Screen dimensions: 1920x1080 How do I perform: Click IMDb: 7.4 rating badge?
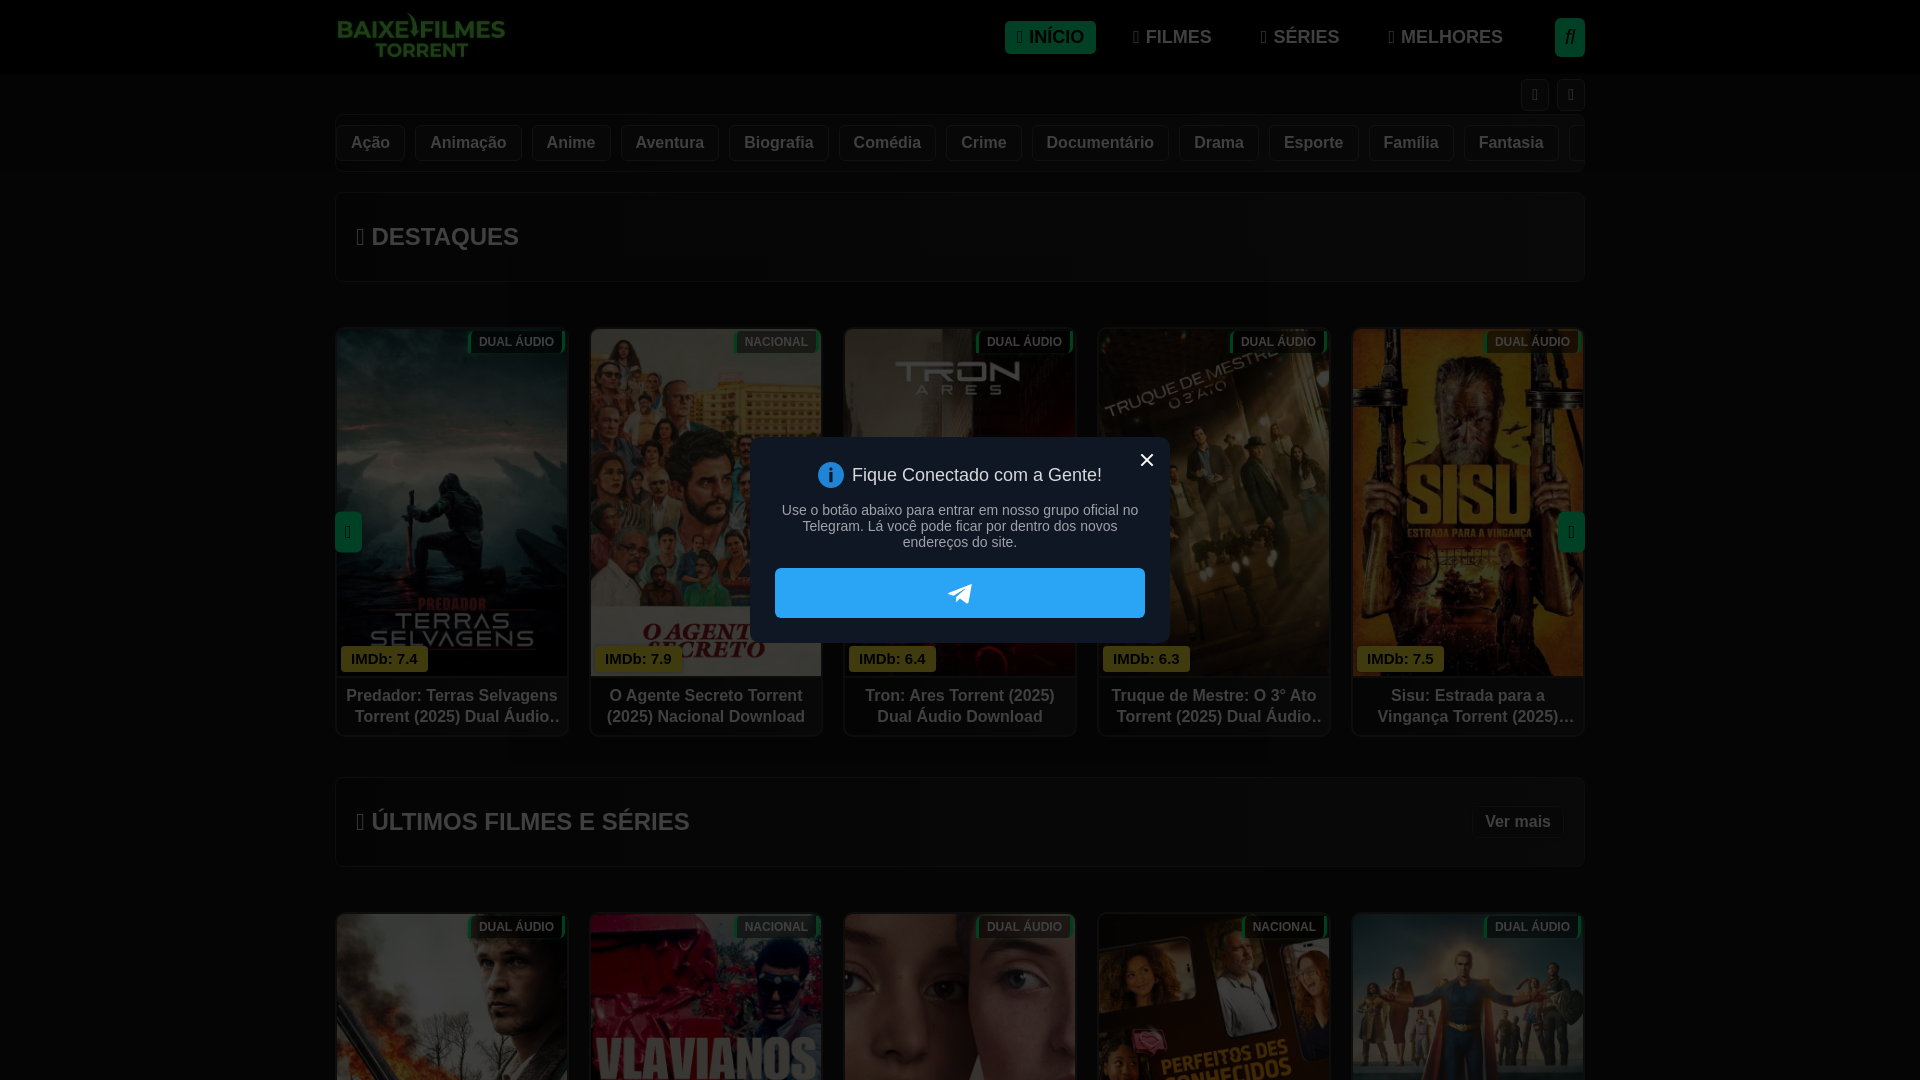pos(384,659)
